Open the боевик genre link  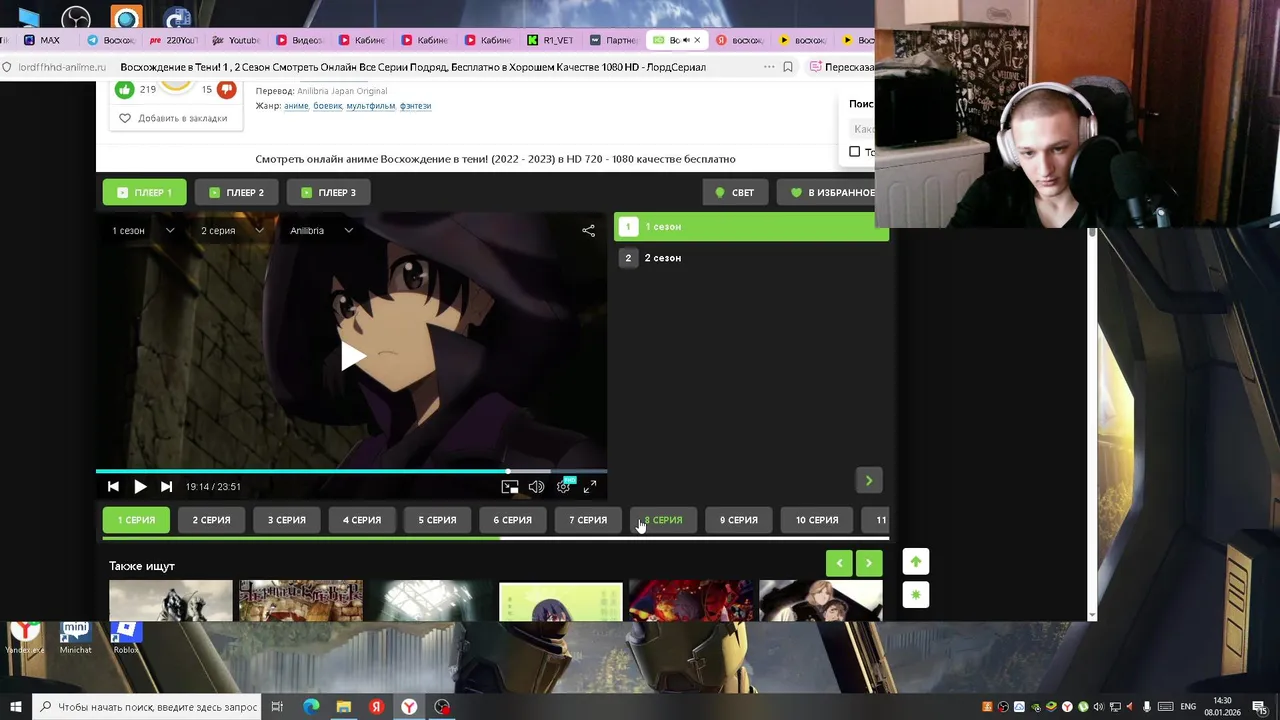pos(327,106)
